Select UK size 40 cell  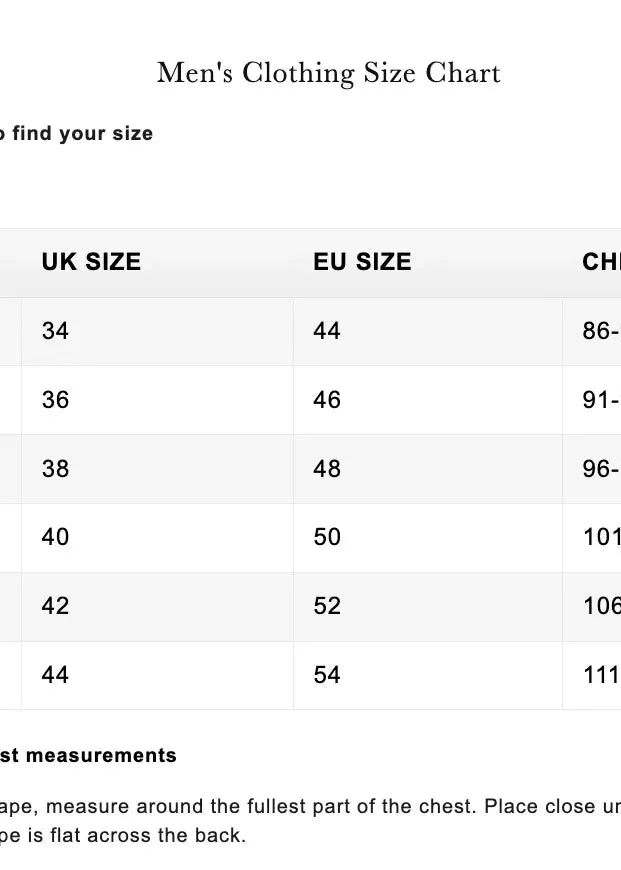pyautogui.click(x=56, y=537)
